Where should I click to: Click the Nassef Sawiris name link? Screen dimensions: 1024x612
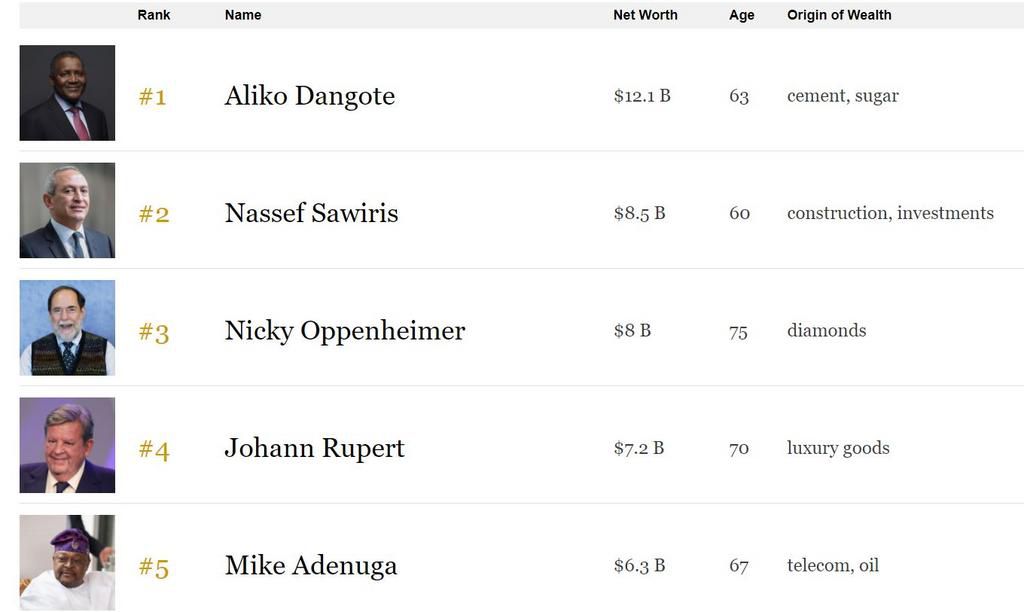click(x=311, y=213)
